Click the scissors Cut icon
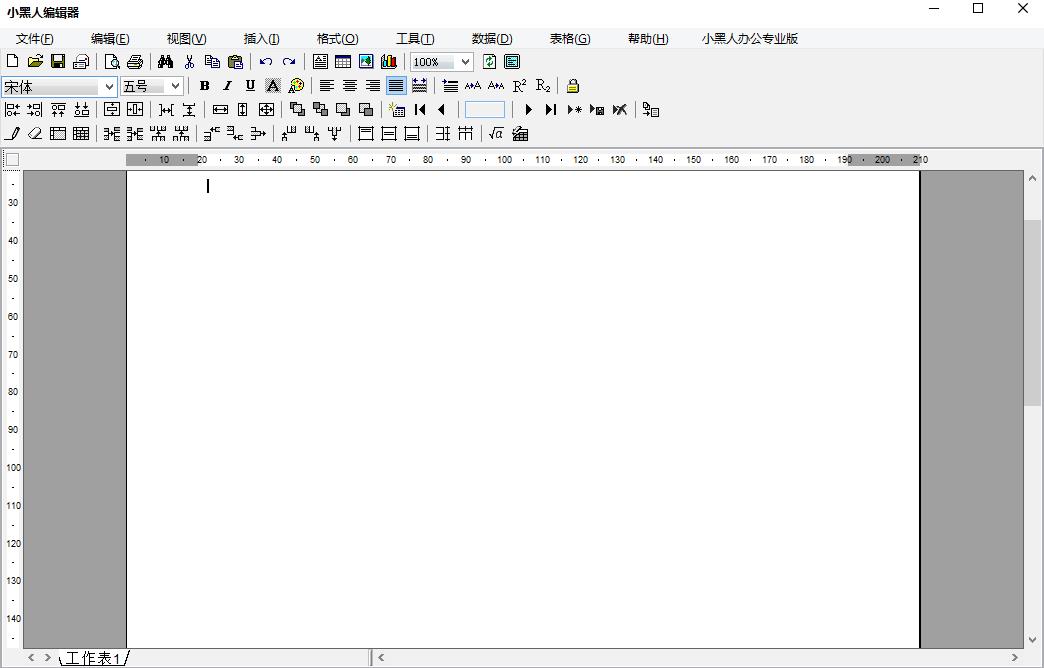This screenshot has height=668, width=1044. click(x=189, y=62)
